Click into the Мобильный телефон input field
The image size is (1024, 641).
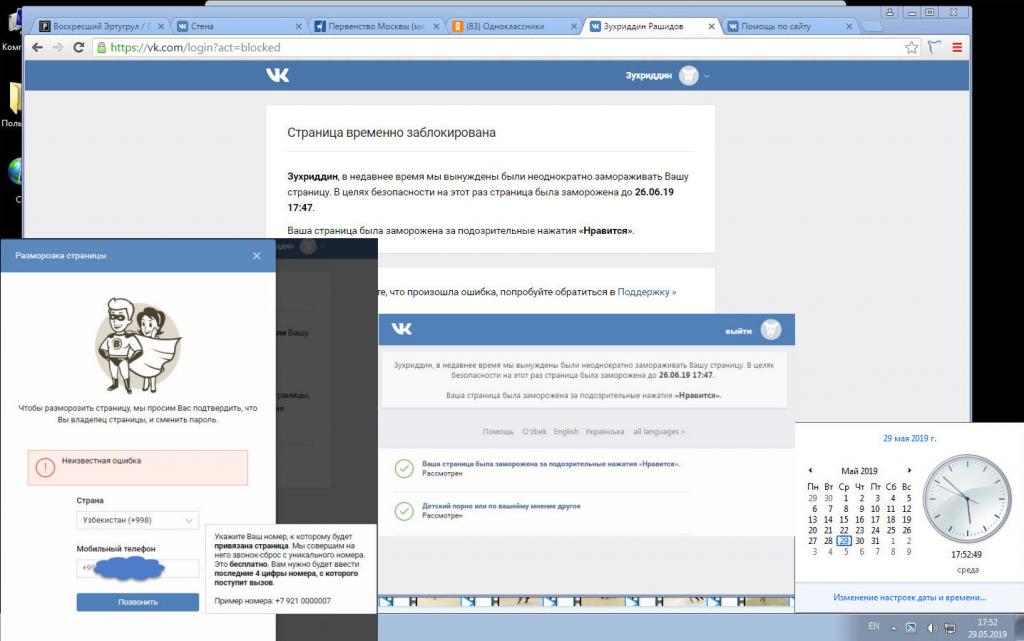pyautogui.click(x=138, y=568)
